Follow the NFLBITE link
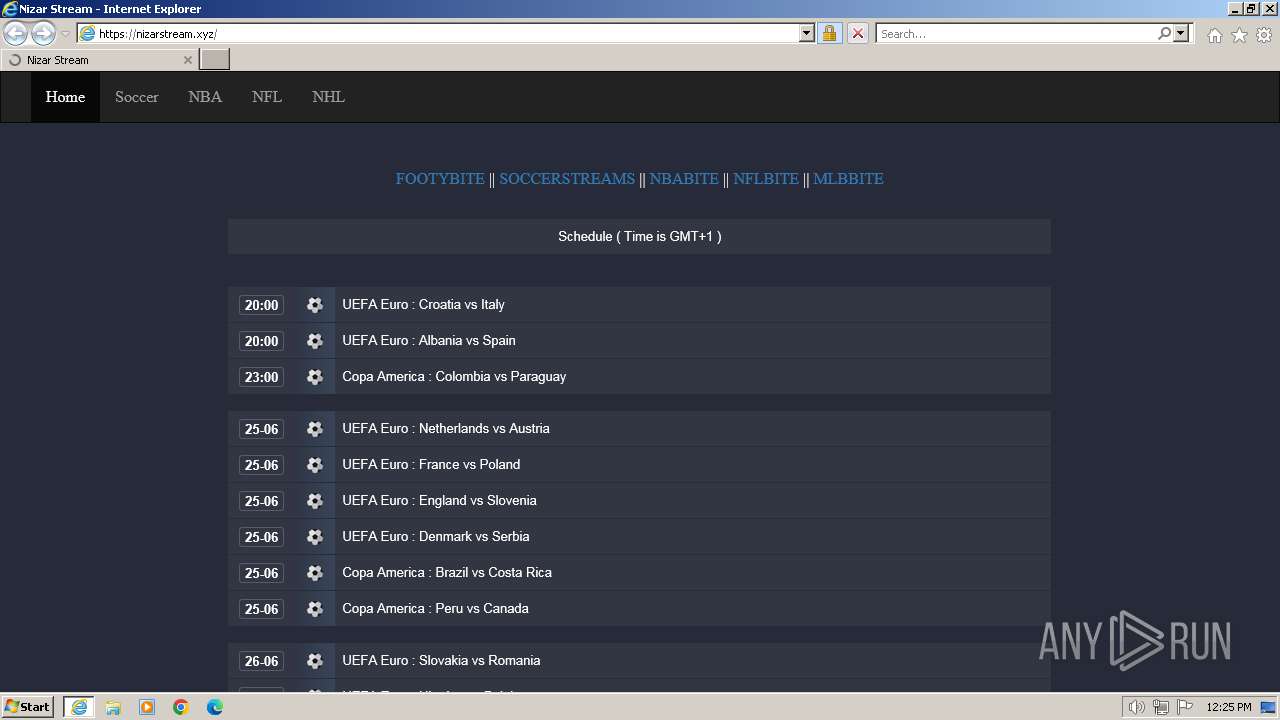This screenshot has width=1280, height=720. click(766, 179)
